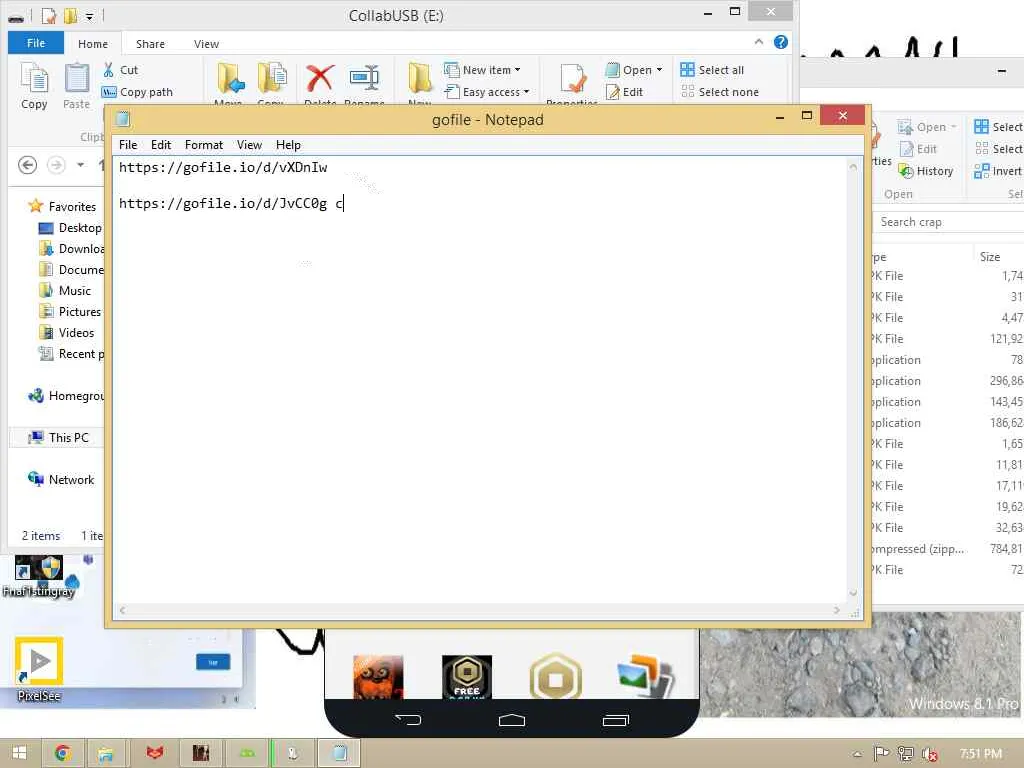Click the Compressed (zipped) file row
Screen dimensions: 1024x768
[x=947, y=549]
